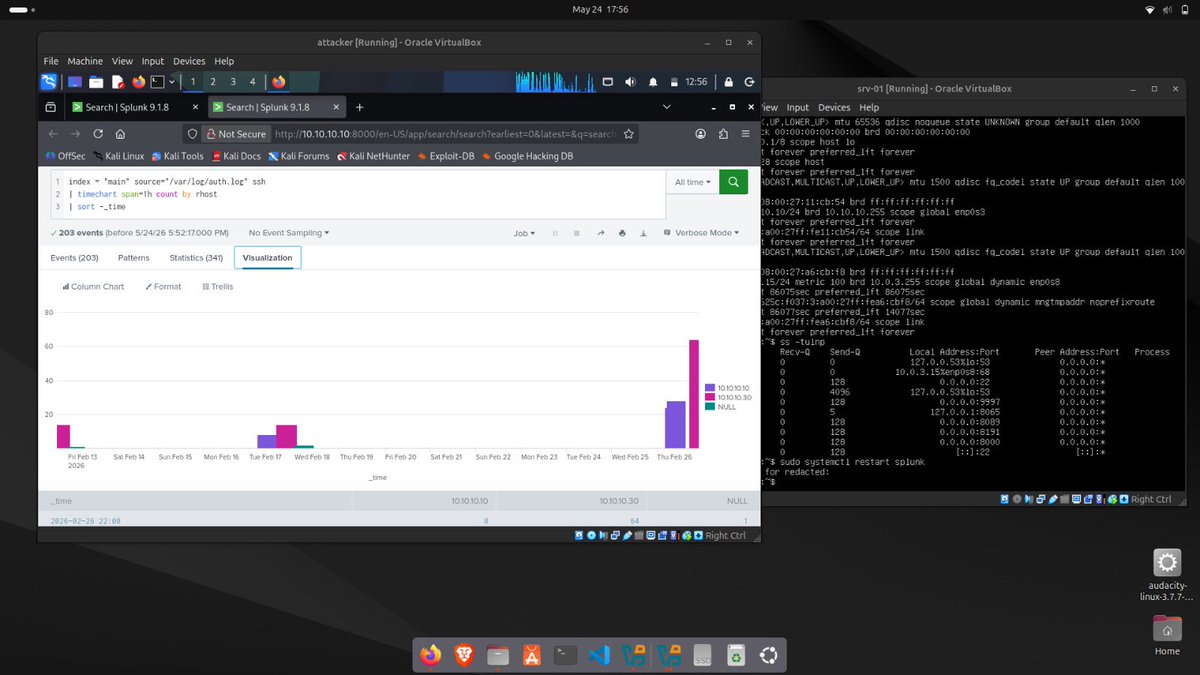Toggle the 10.10.10.30 legend series
The image size is (1200, 675).
(726, 397)
